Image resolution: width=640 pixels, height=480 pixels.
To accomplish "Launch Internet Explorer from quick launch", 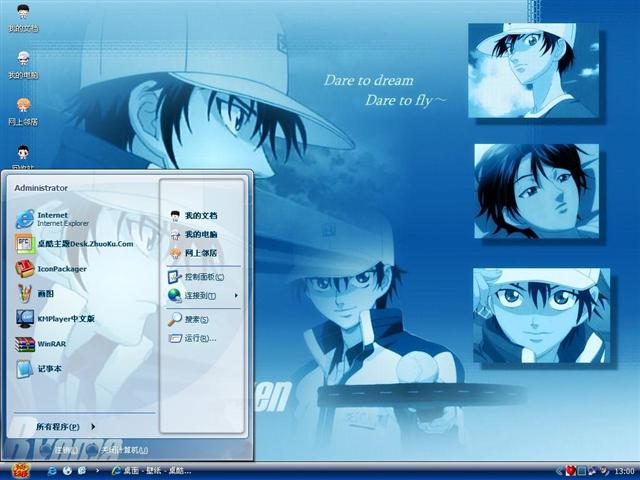I will click(x=52, y=471).
